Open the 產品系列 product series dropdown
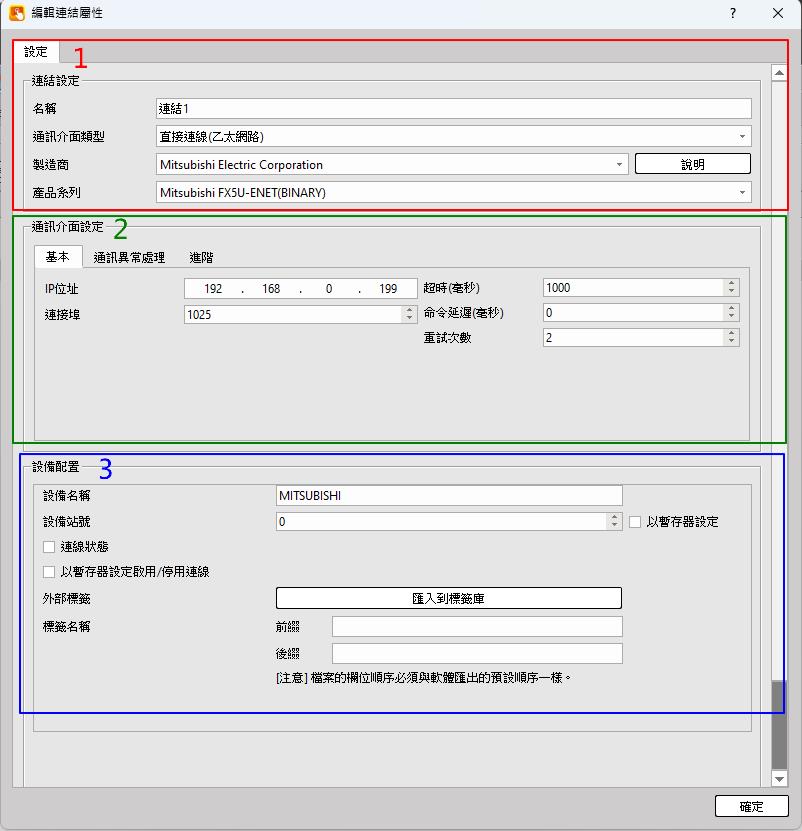 pos(742,192)
